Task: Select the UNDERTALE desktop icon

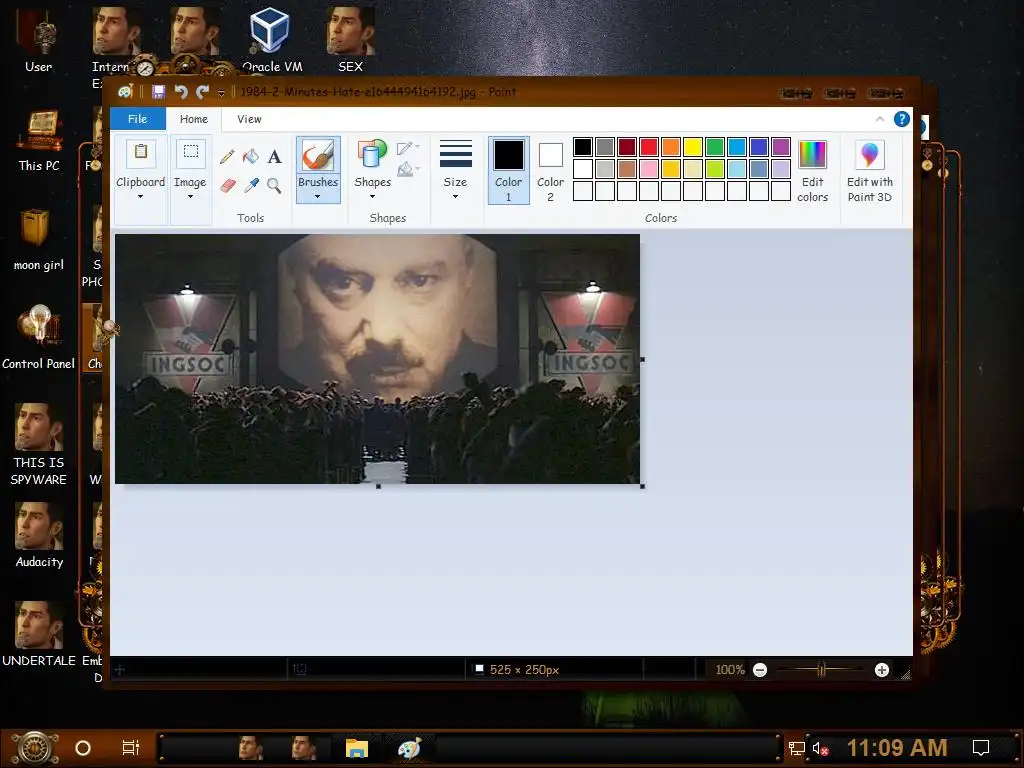Action: [x=39, y=634]
